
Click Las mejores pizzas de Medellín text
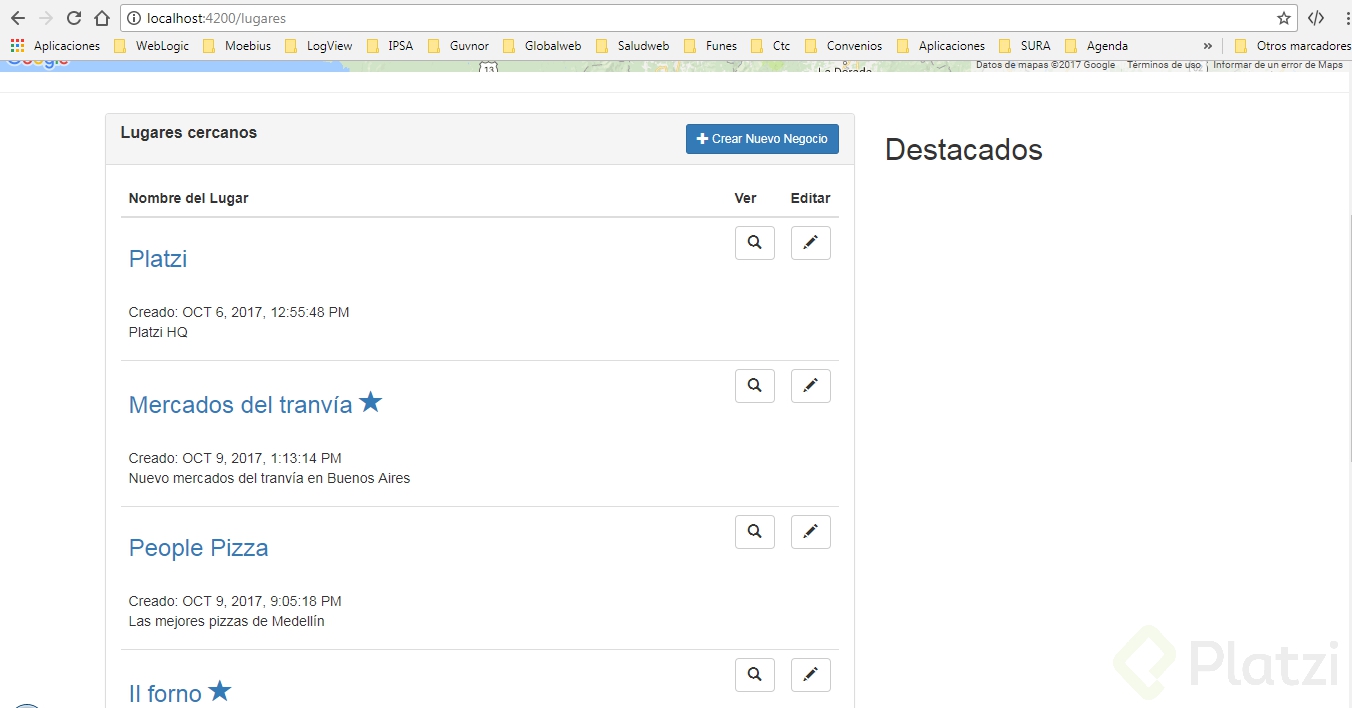click(x=227, y=621)
